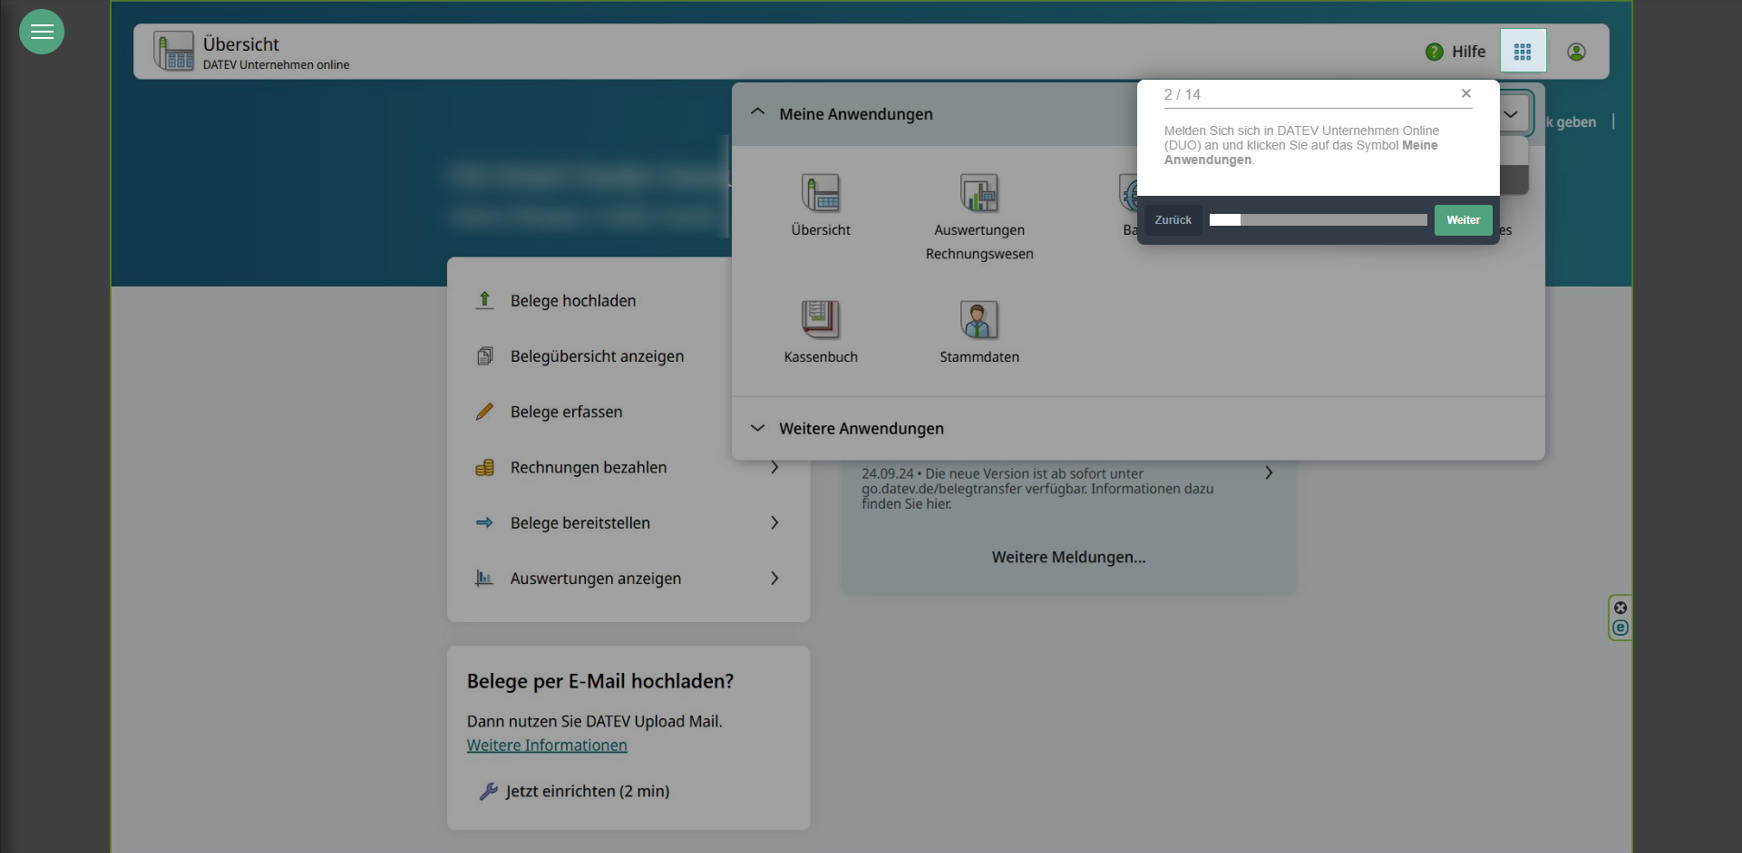Click the Weiter button in tour
Image resolution: width=1742 pixels, height=853 pixels.
(x=1462, y=220)
